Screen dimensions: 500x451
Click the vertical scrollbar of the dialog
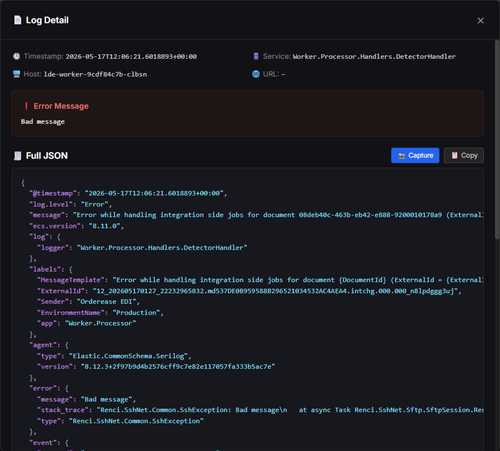coord(497,139)
